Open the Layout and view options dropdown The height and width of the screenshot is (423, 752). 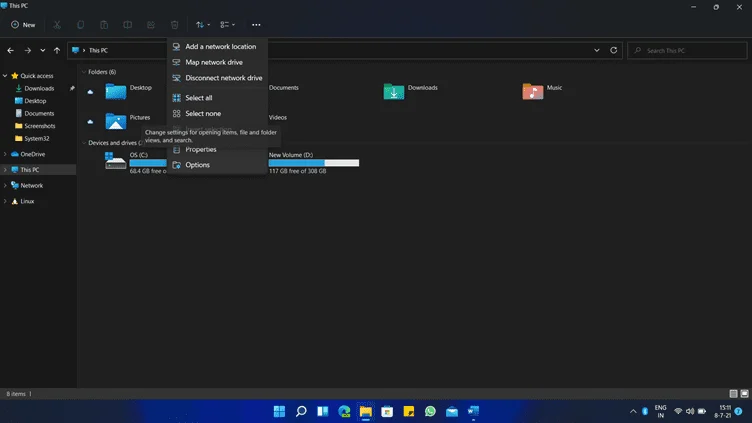[x=228, y=25]
